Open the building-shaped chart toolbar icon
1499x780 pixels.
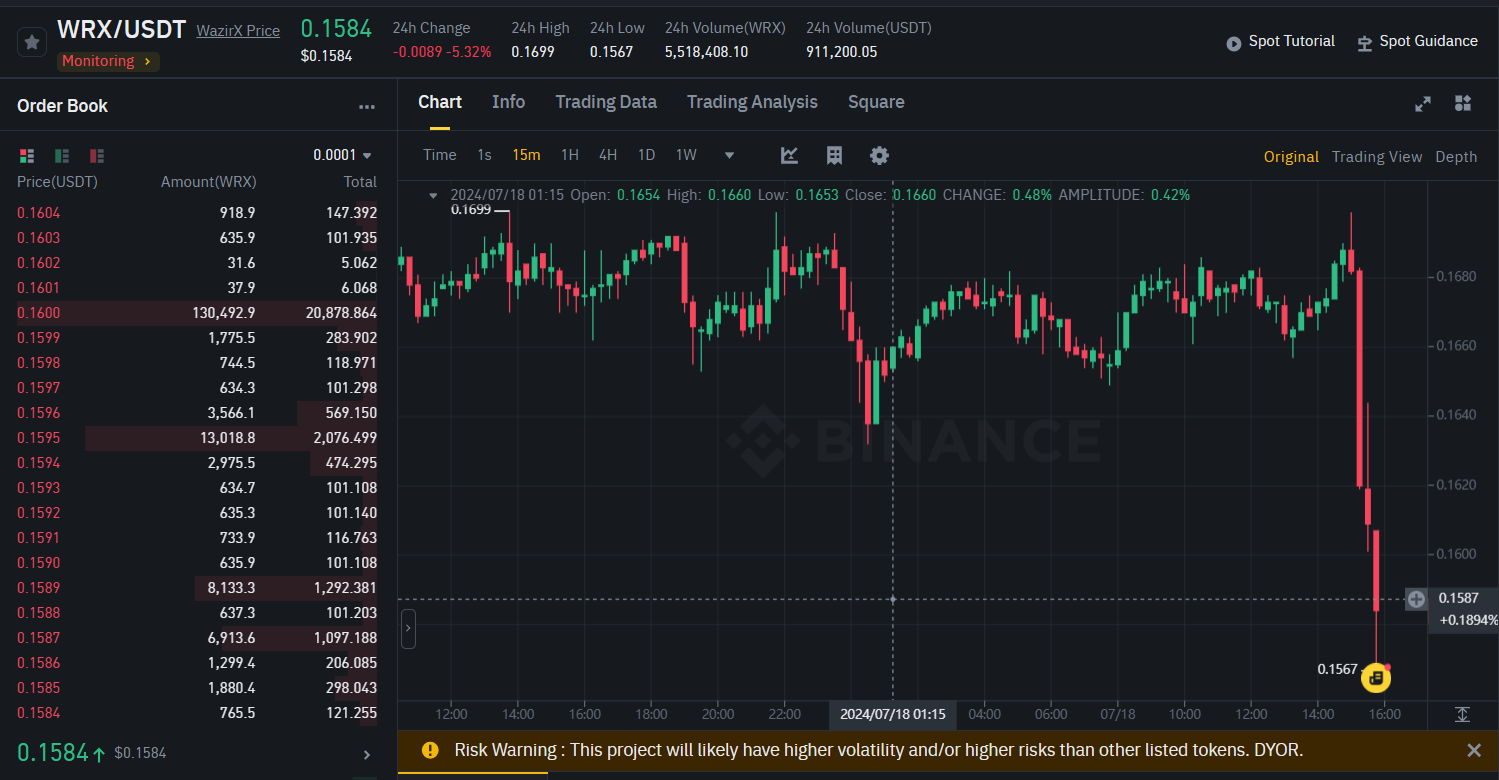[x=834, y=155]
